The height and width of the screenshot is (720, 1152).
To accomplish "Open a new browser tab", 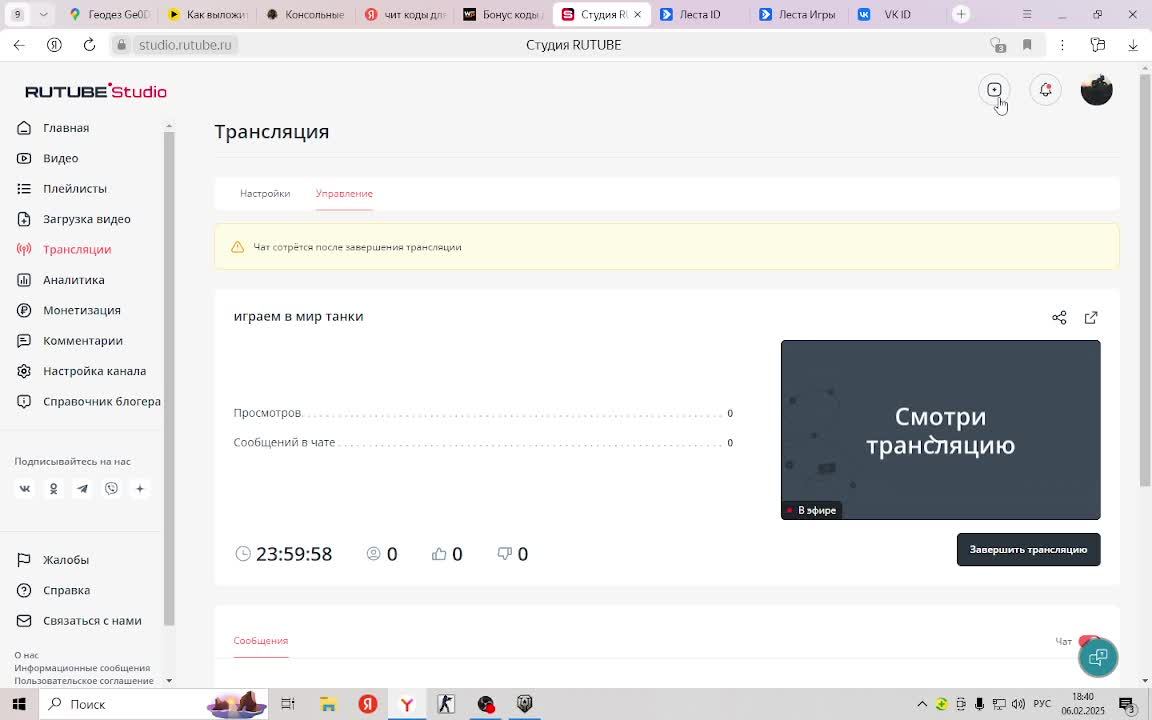I will [960, 14].
